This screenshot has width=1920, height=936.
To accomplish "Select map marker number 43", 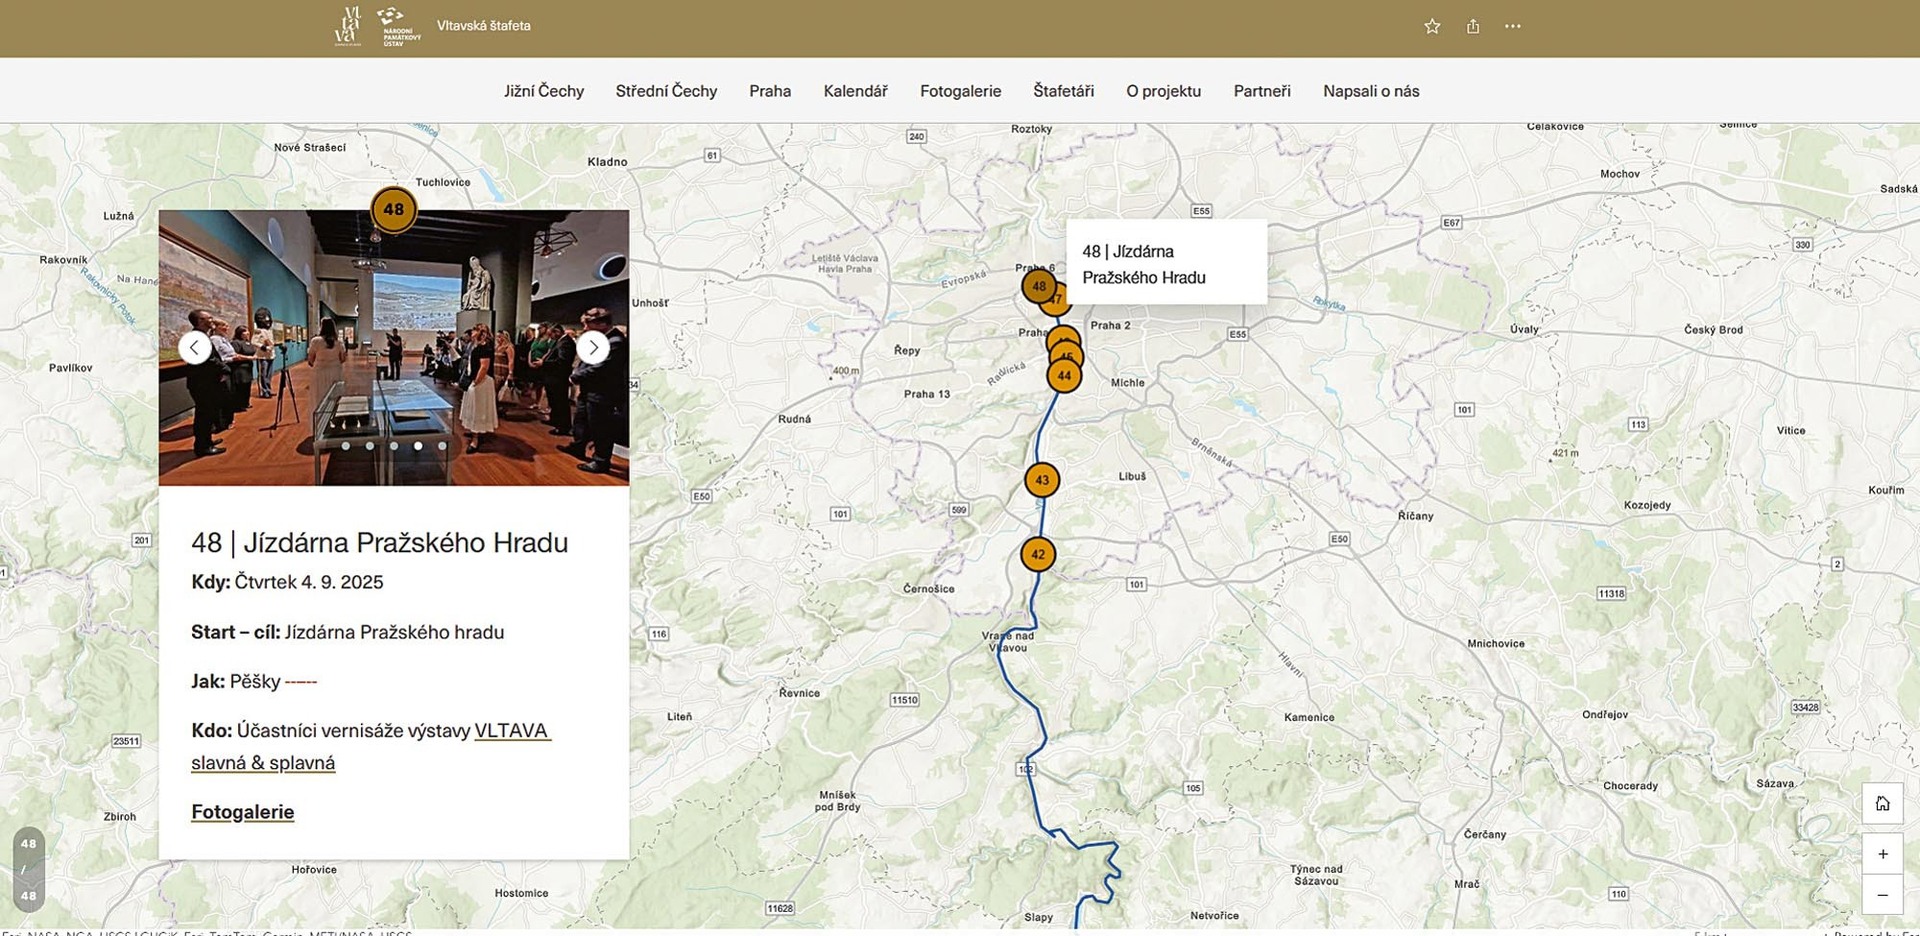I will (x=1042, y=480).
